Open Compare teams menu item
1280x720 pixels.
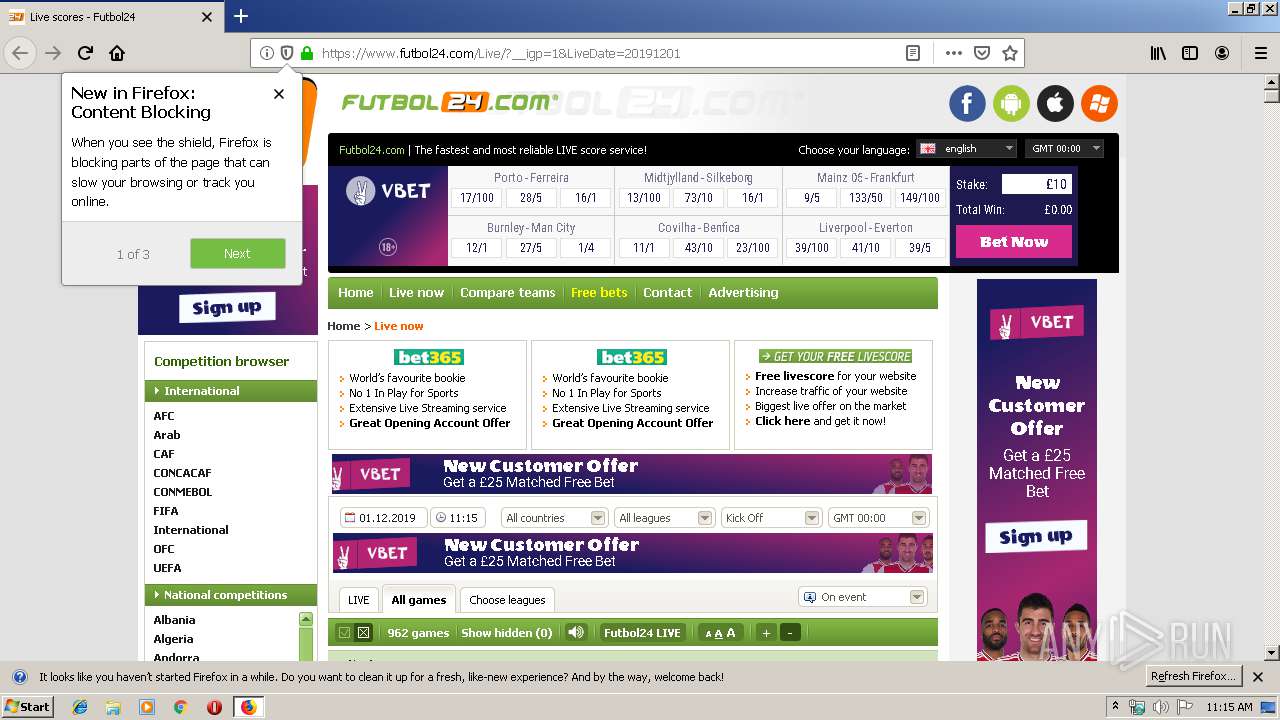507,293
